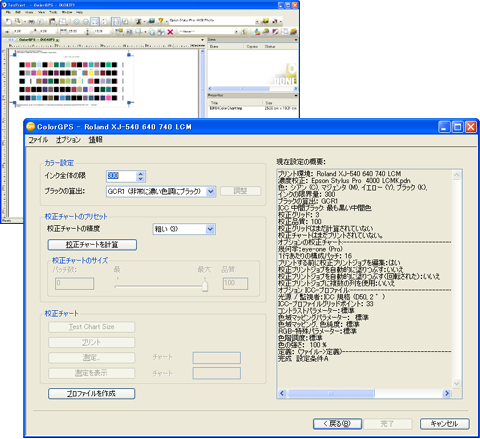The height and width of the screenshot is (439, 480).
Task: Click the 校正チャートを計算 button
Action: click(92, 245)
